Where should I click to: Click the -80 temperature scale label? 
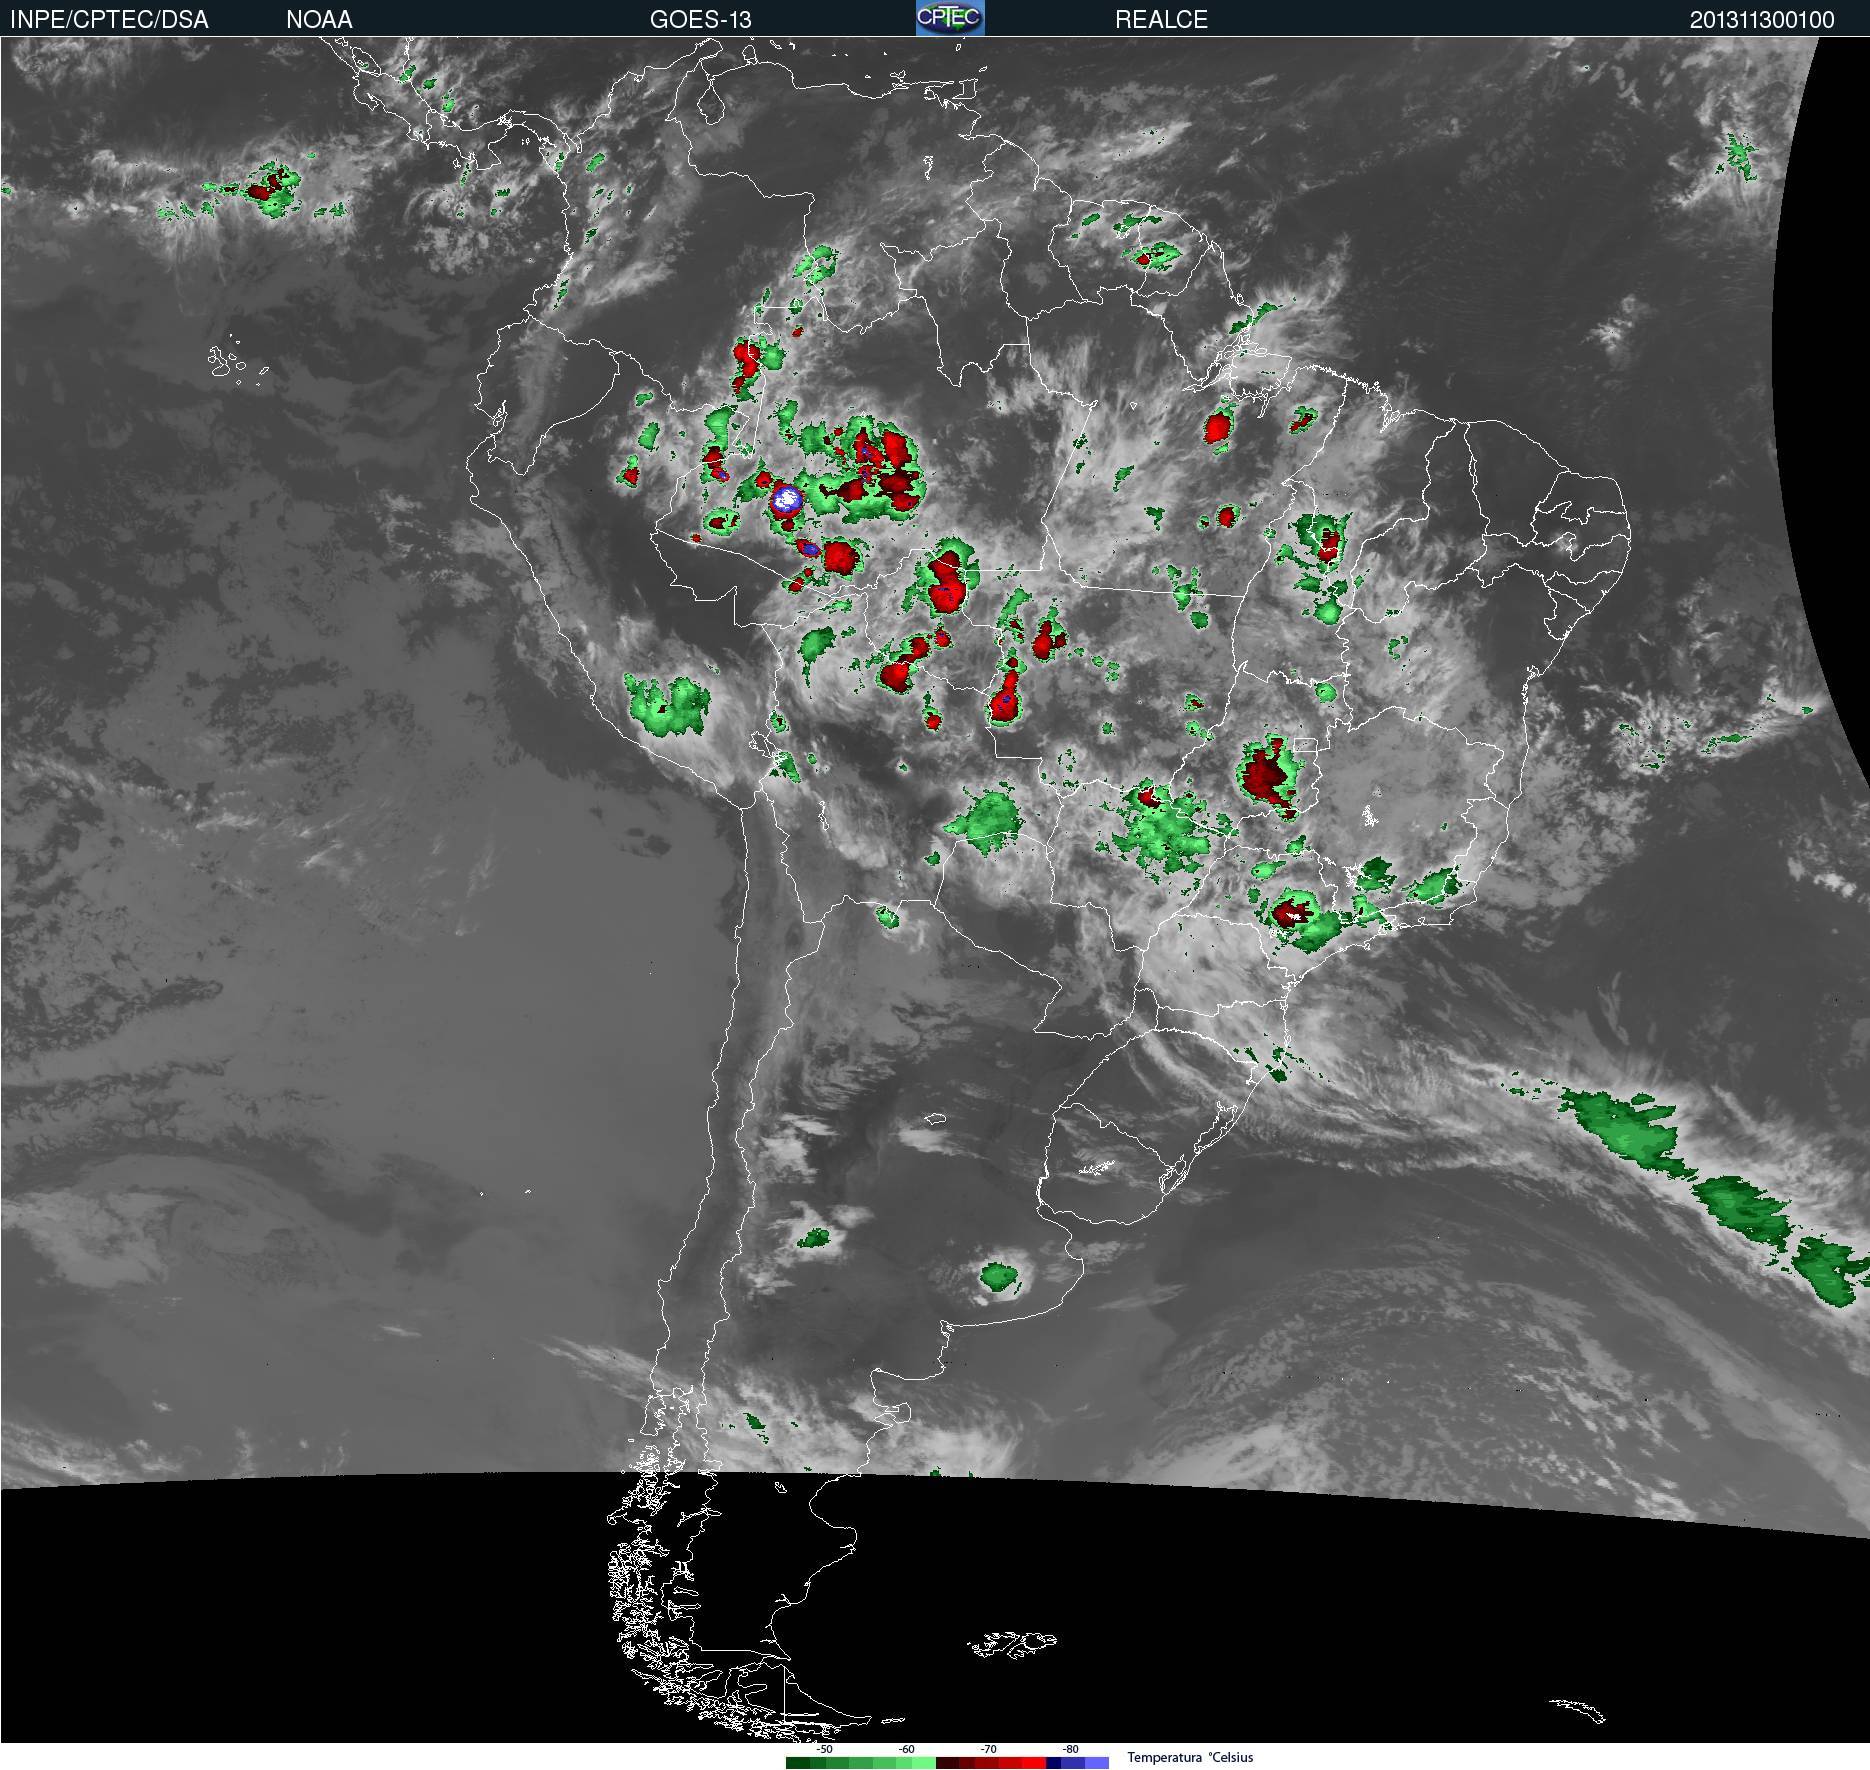click(x=1070, y=1749)
